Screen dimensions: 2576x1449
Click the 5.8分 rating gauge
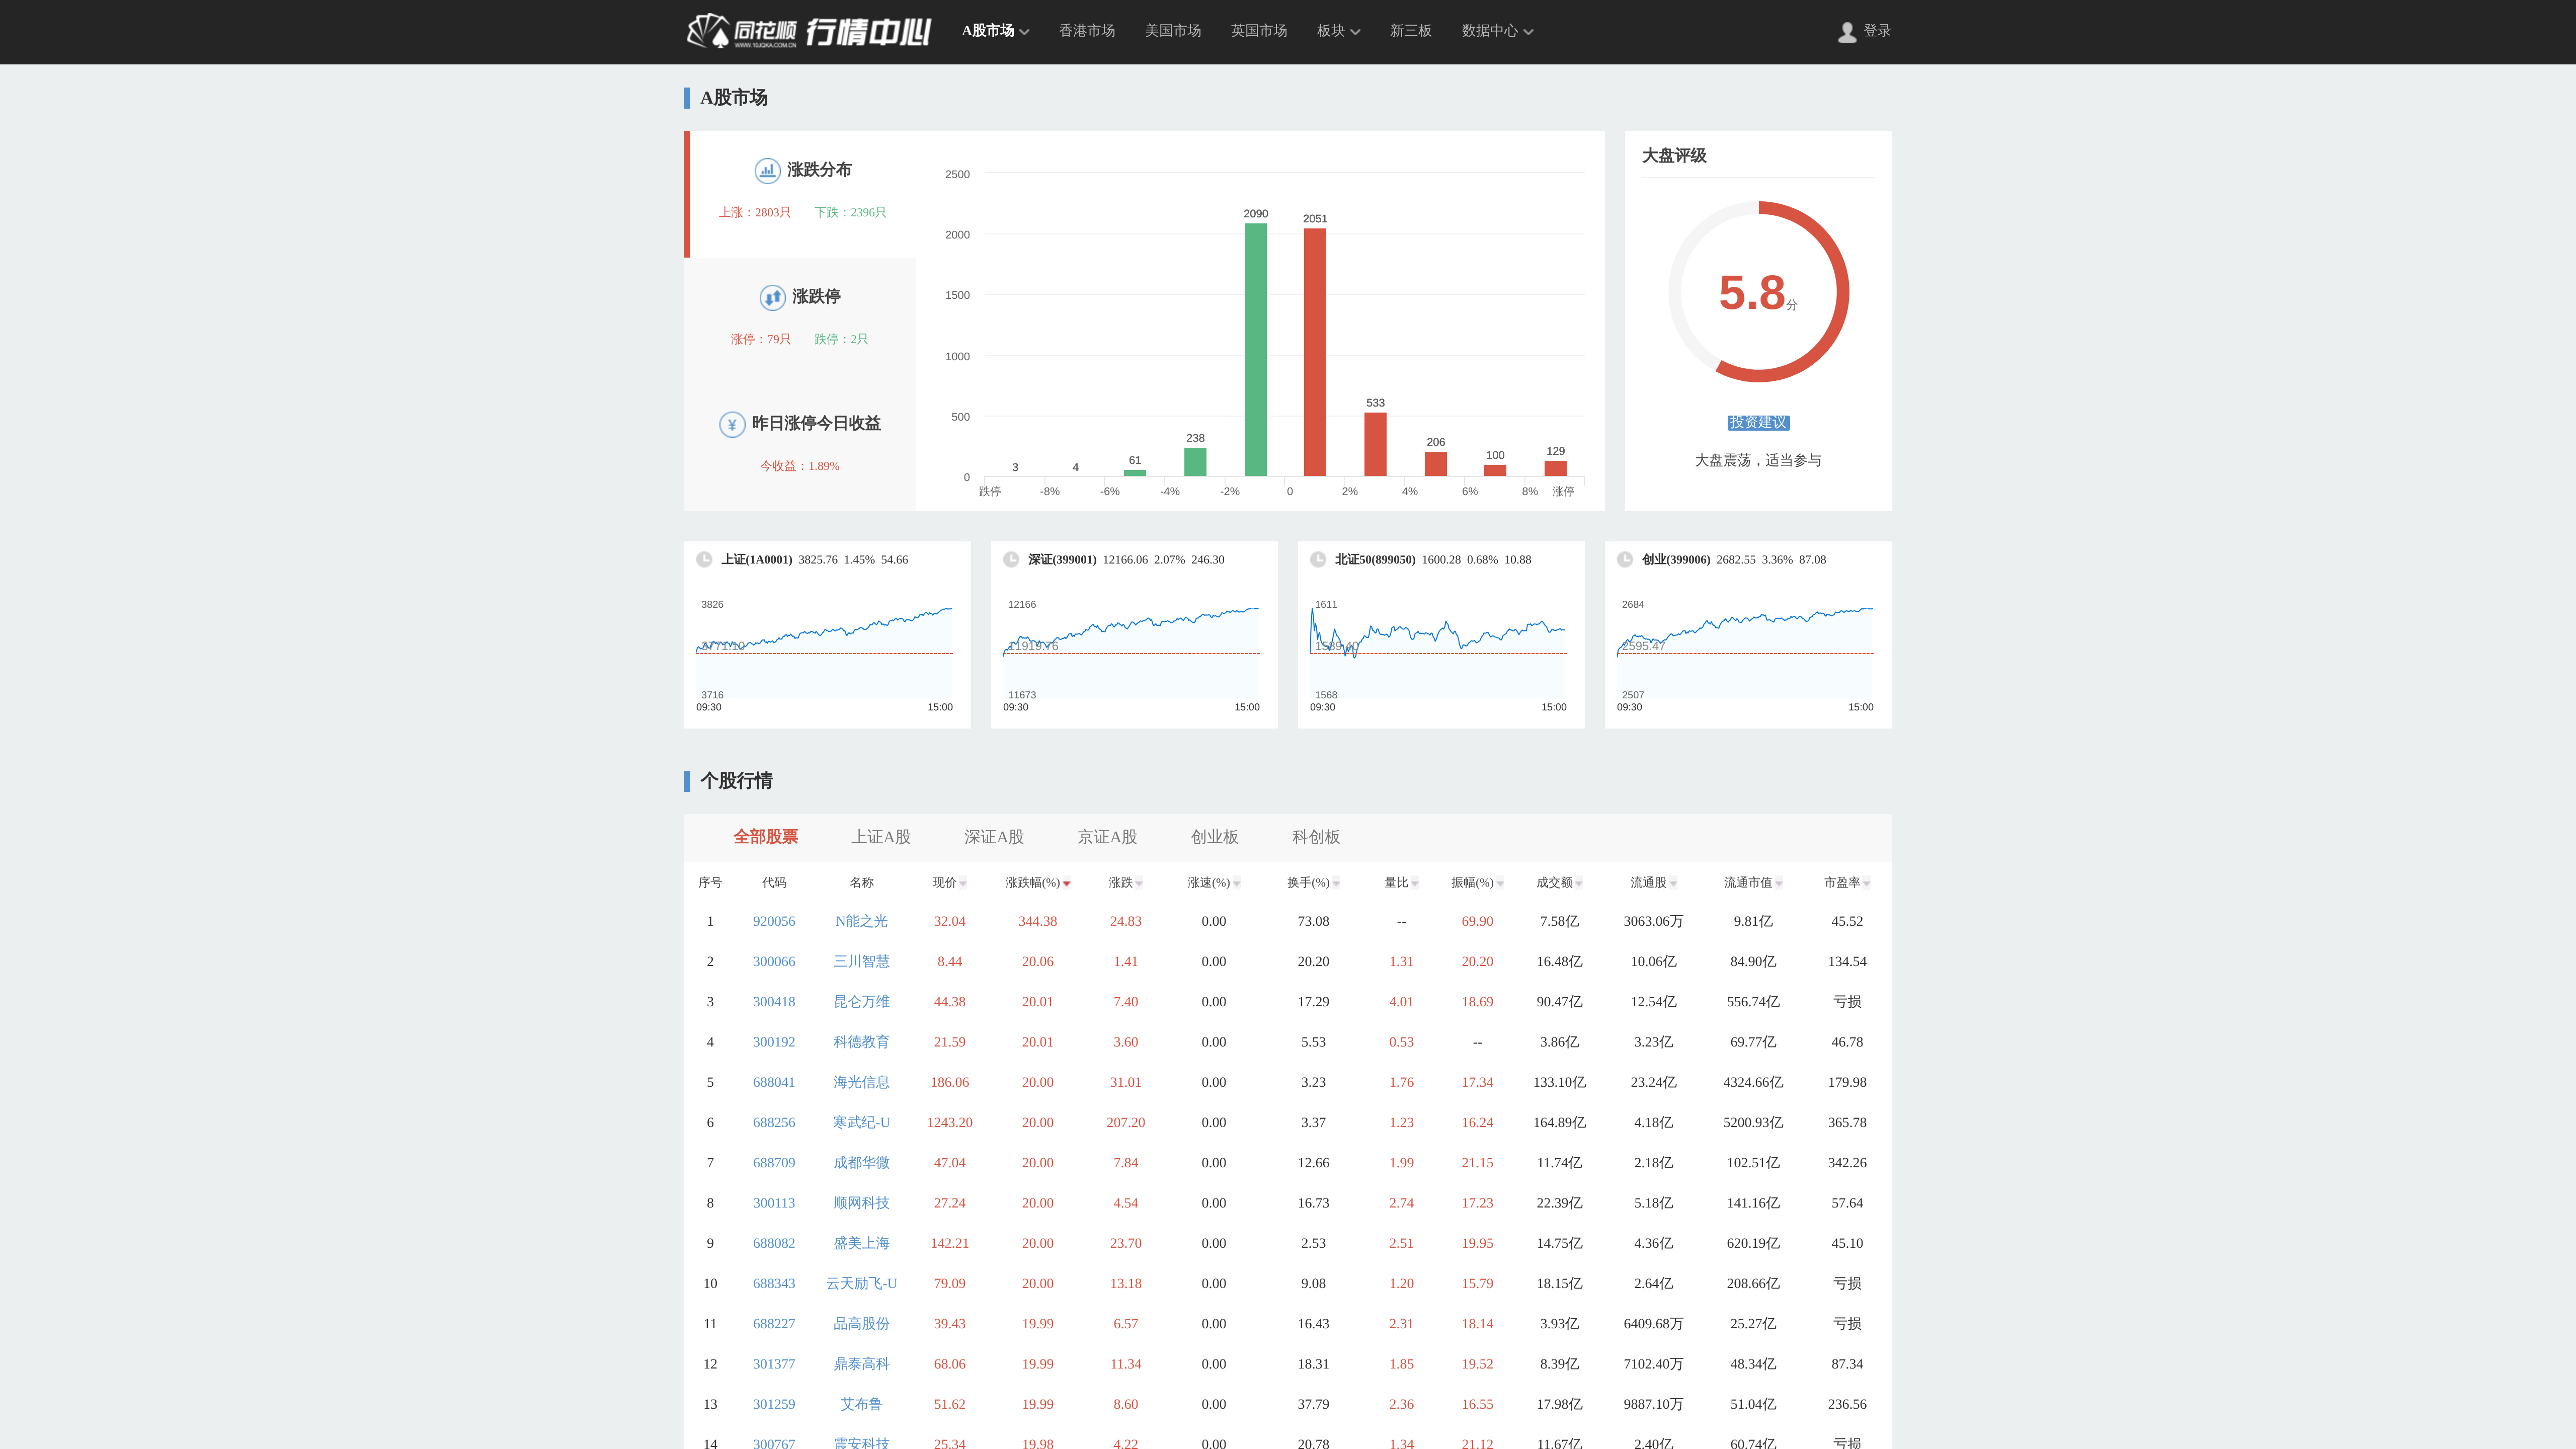coord(1758,292)
